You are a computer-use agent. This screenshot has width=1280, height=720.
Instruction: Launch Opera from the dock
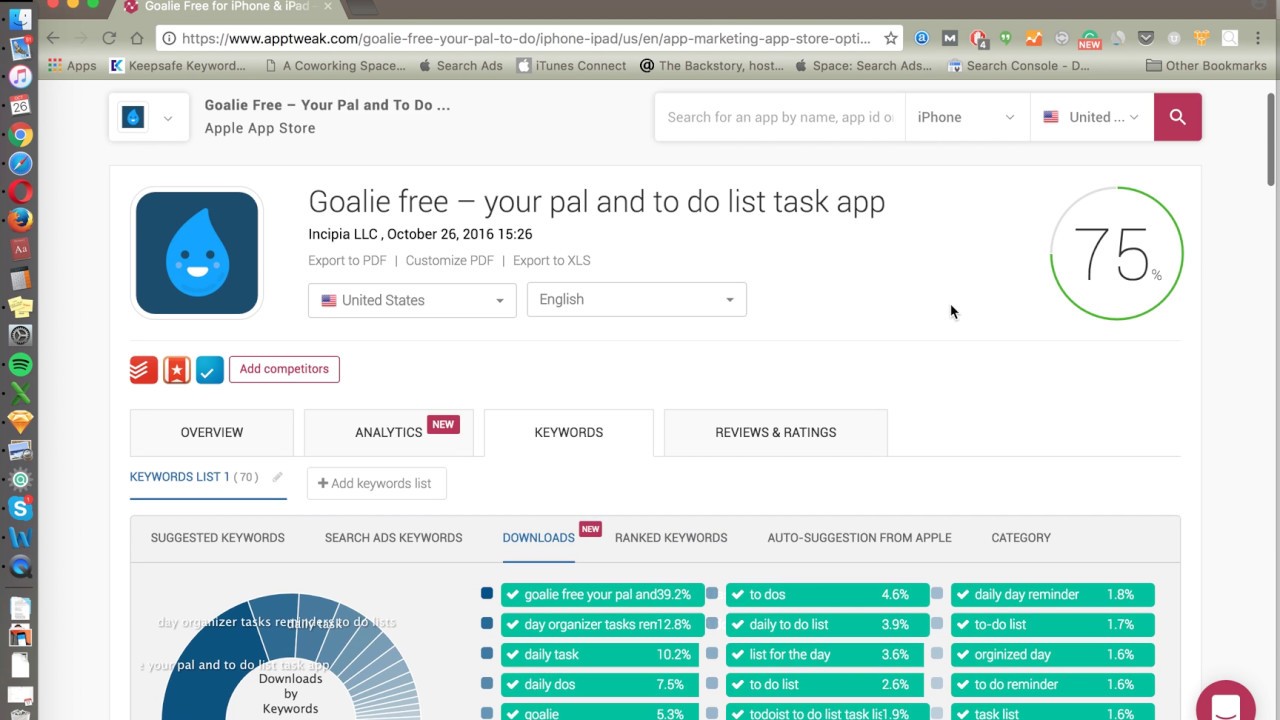click(x=20, y=191)
